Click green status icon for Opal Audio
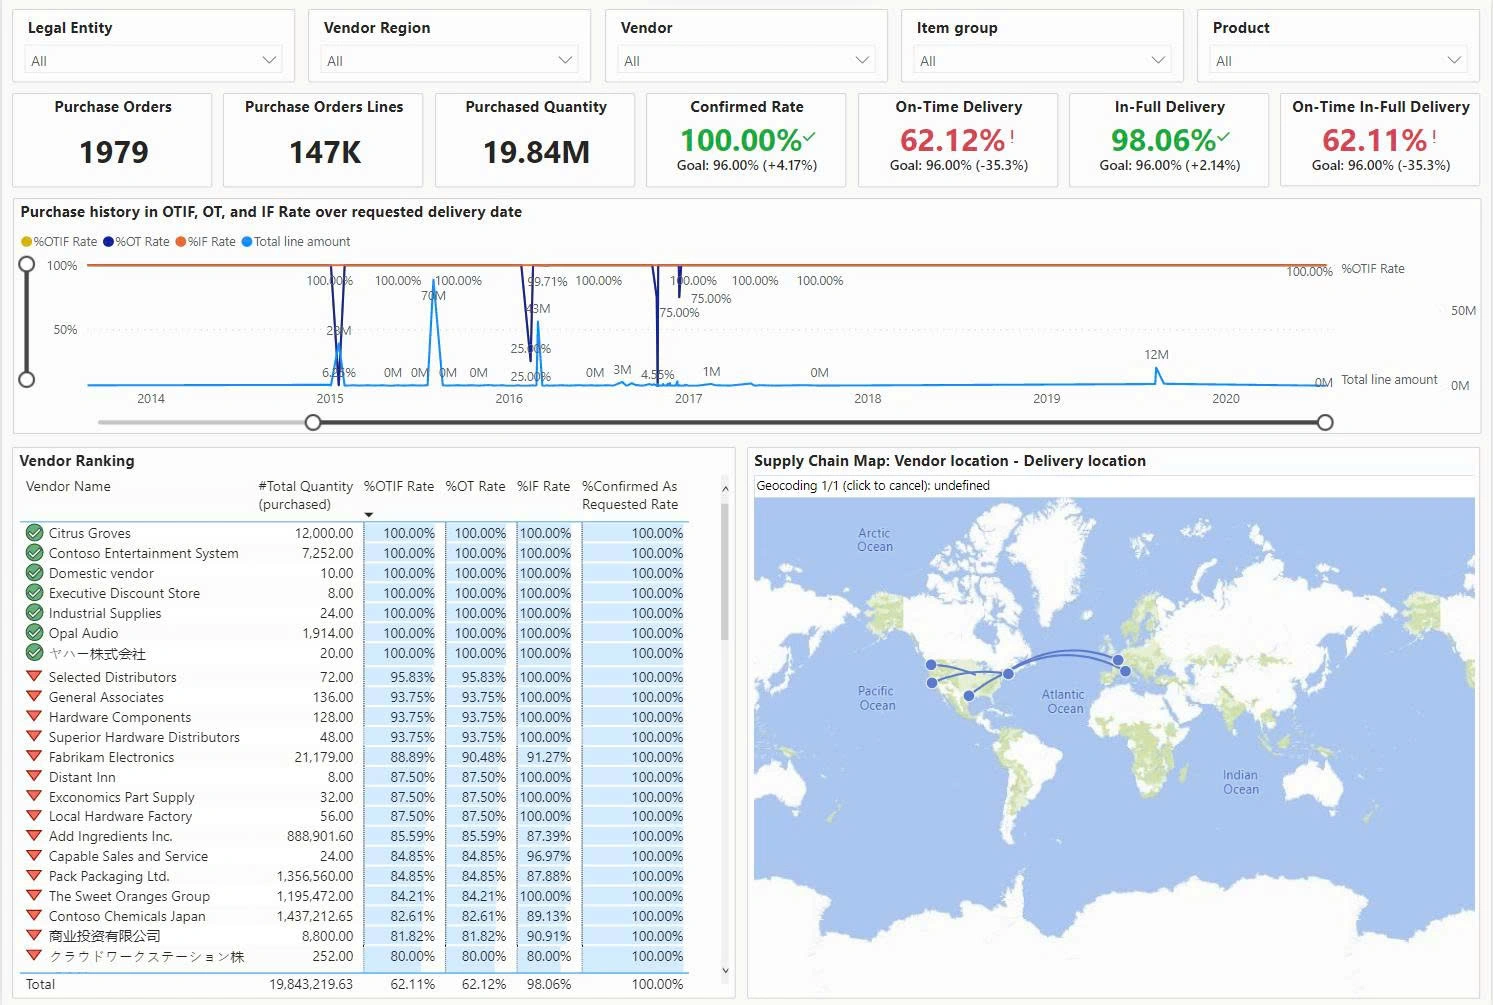This screenshot has width=1493, height=1005. (x=34, y=633)
